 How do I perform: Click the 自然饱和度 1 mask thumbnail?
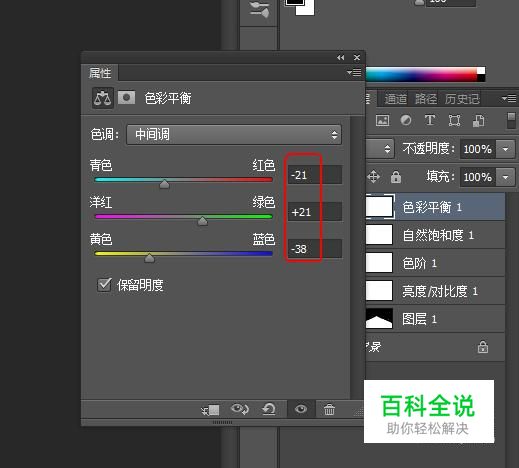[379, 235]
